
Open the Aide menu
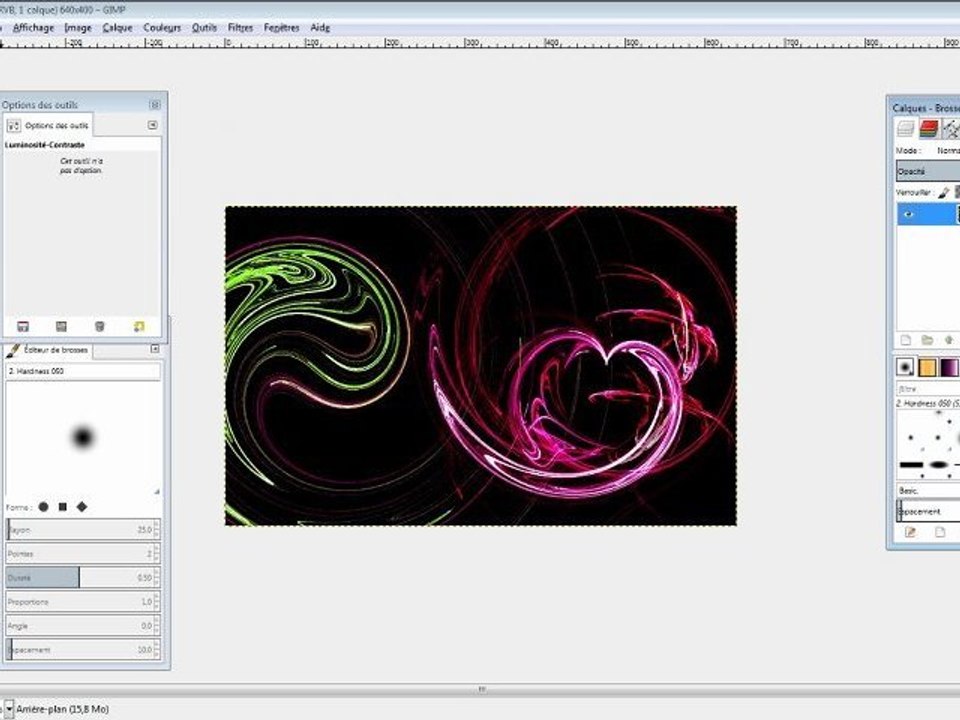(320, 28)
